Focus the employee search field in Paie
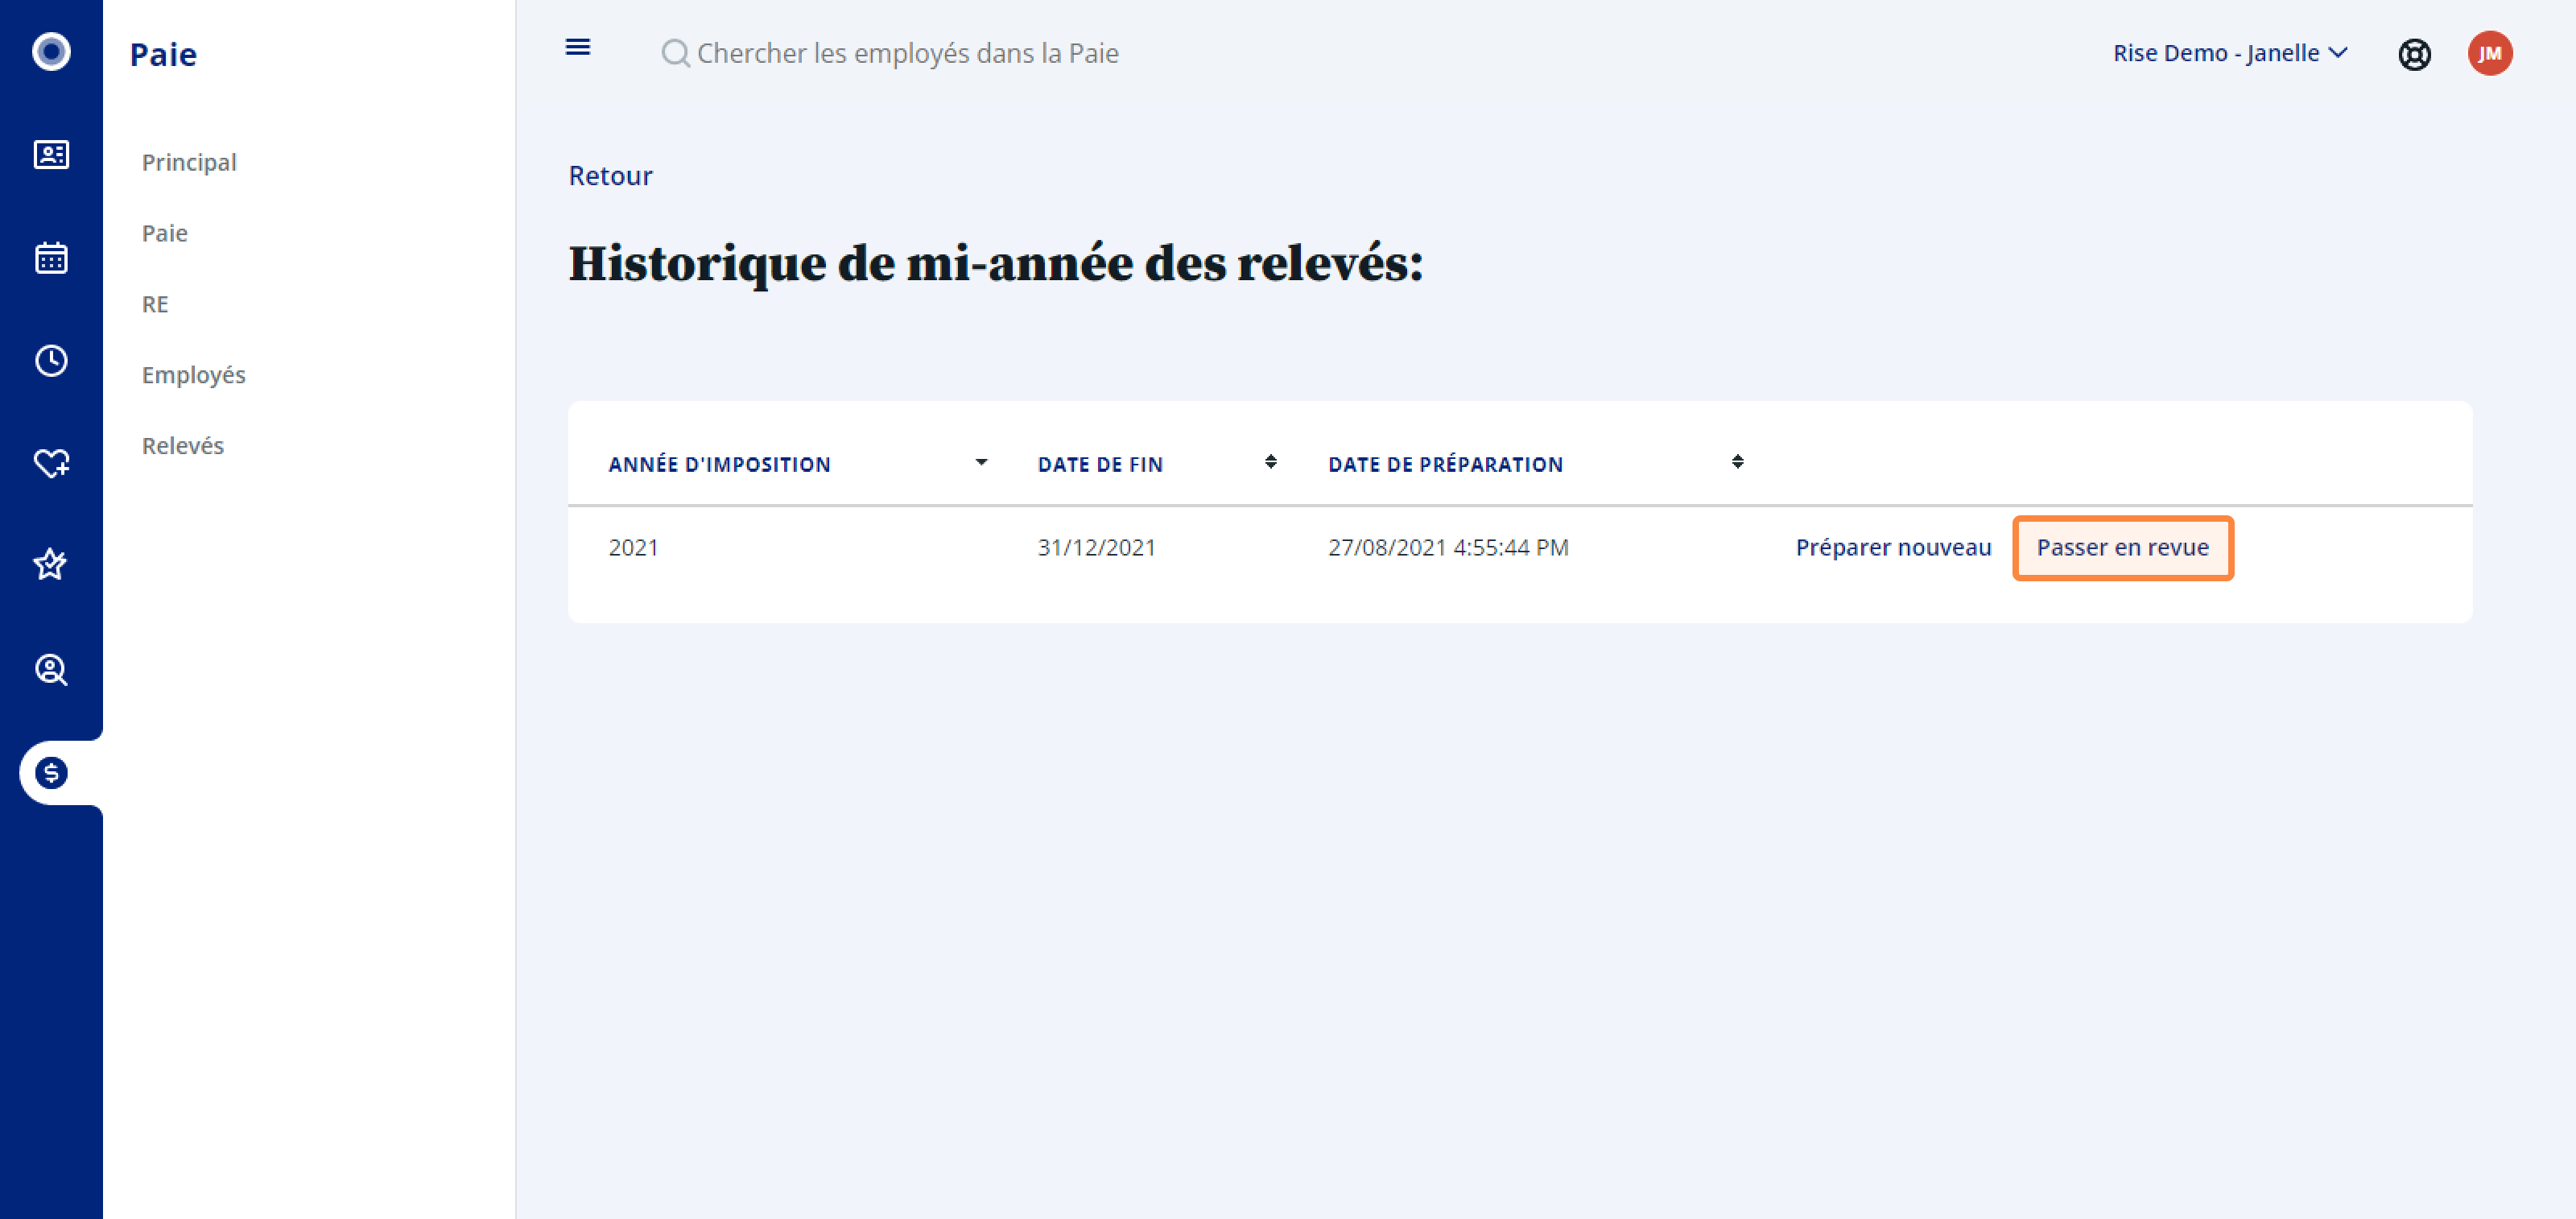This screenshot has width=2576, height=1219. [907, 53]
